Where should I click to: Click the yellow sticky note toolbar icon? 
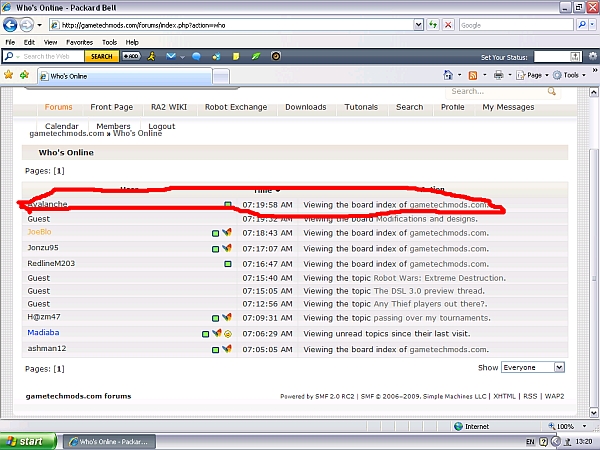(236, 57)
